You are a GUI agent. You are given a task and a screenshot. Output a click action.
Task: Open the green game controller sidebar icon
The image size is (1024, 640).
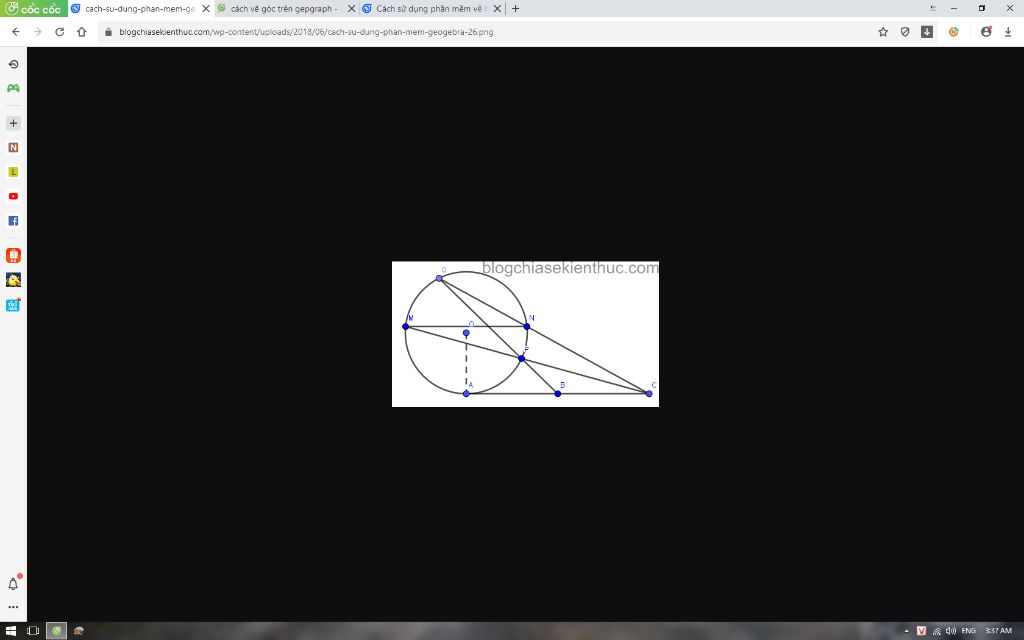tap(13, 88)
